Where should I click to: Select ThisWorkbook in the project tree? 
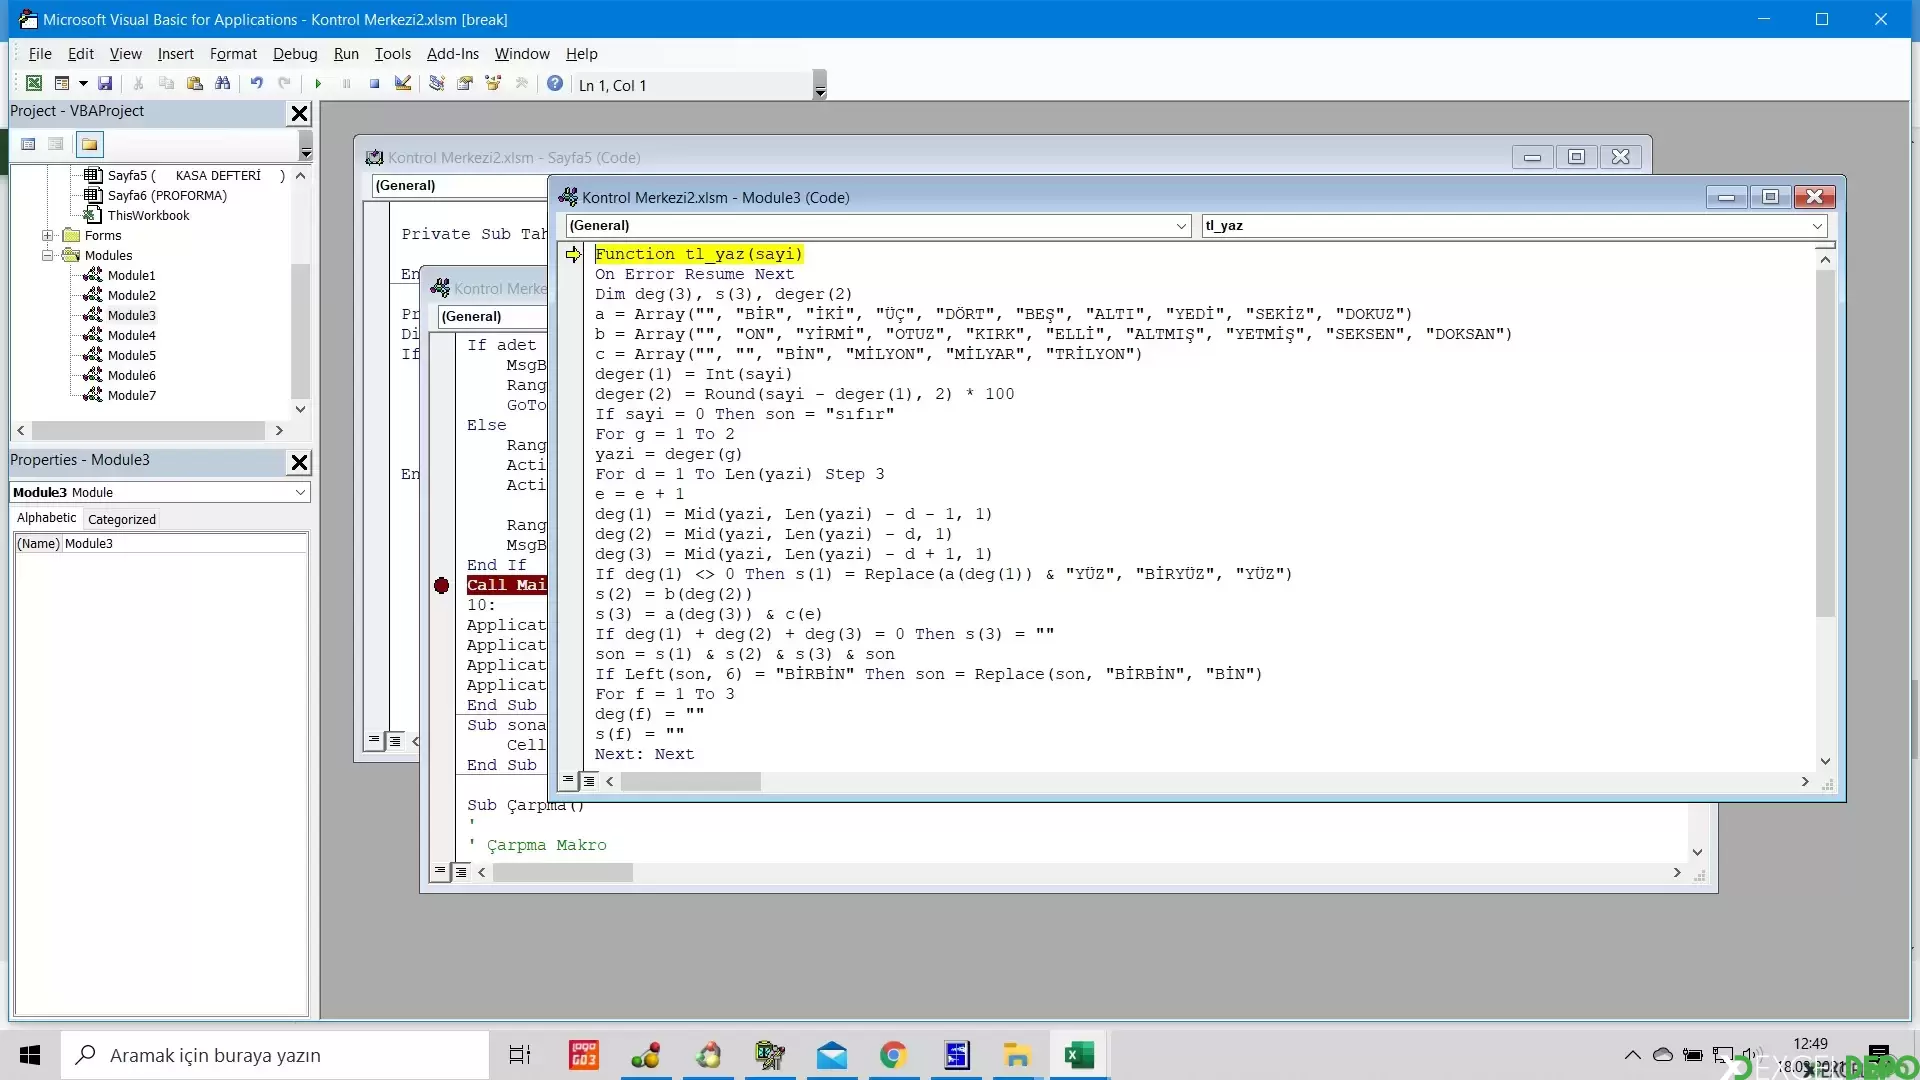point(148,216)
